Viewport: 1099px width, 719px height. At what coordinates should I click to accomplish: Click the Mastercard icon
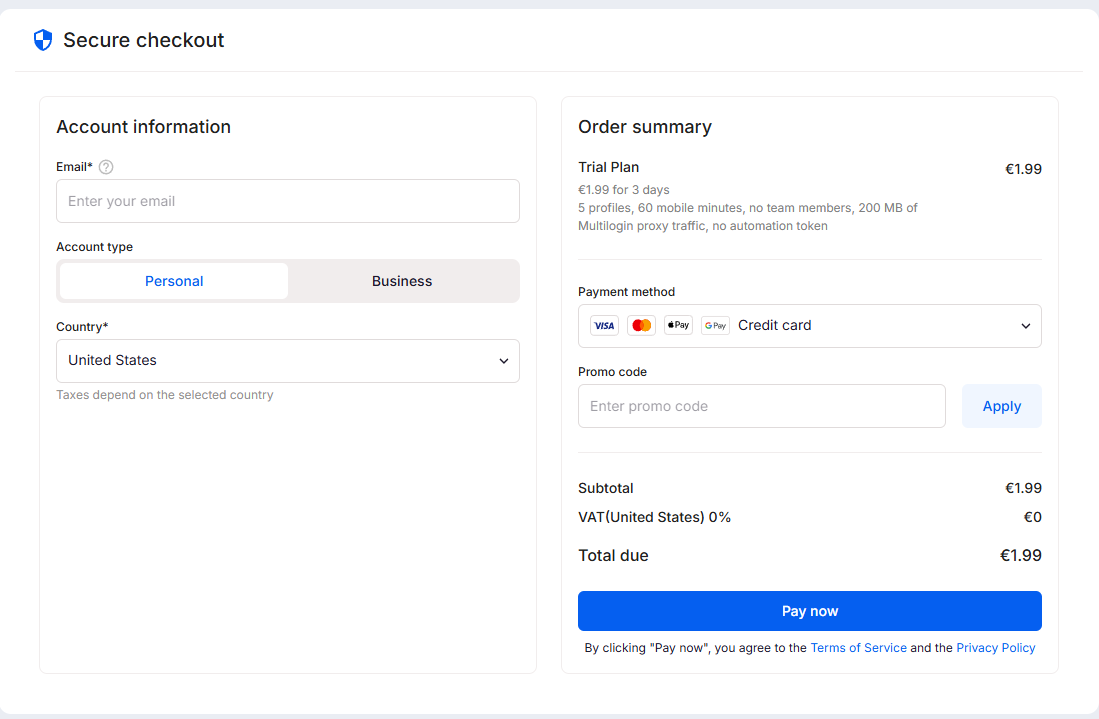point(641,325)
